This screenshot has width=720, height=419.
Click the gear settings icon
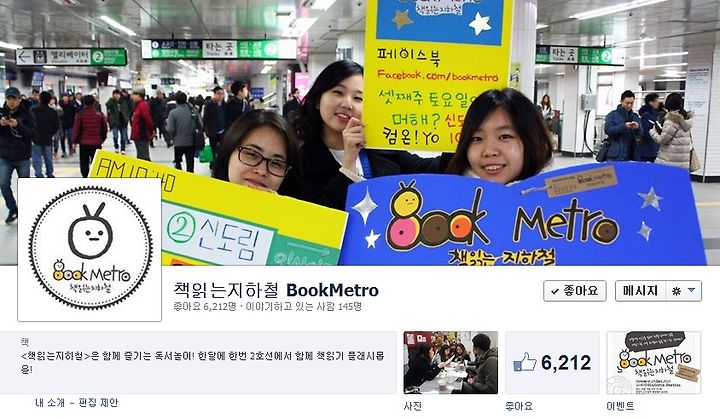[676, 291]
